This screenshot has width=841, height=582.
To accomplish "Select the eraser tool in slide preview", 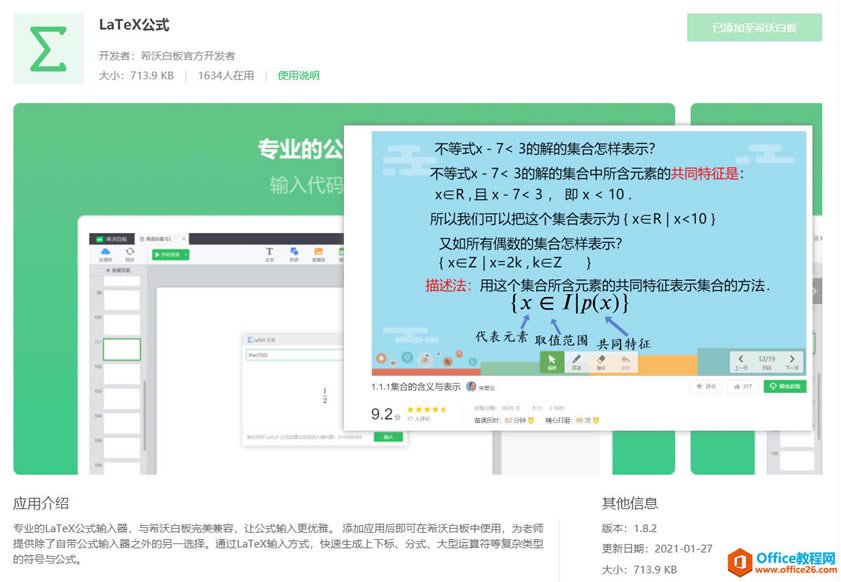I will (x=601, y=362).
